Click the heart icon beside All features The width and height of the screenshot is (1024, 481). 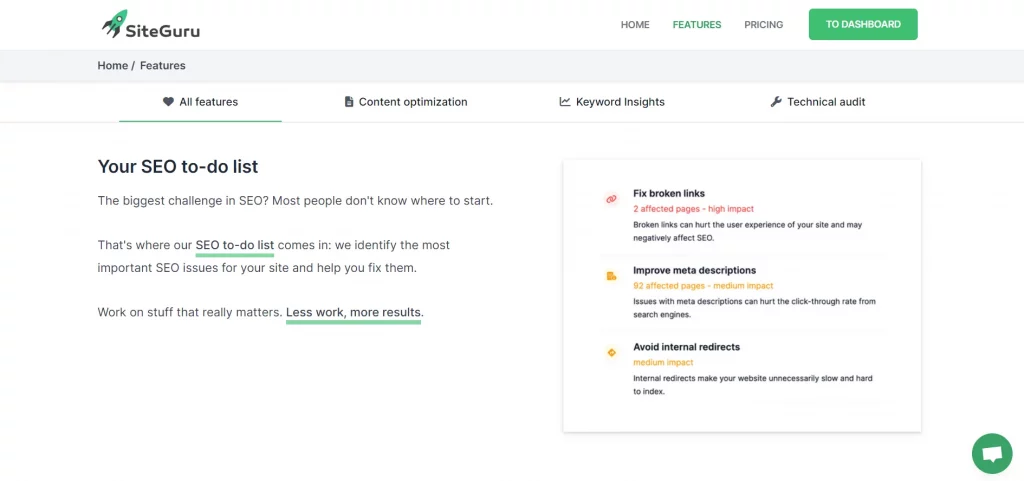click(x=168, y=102)
